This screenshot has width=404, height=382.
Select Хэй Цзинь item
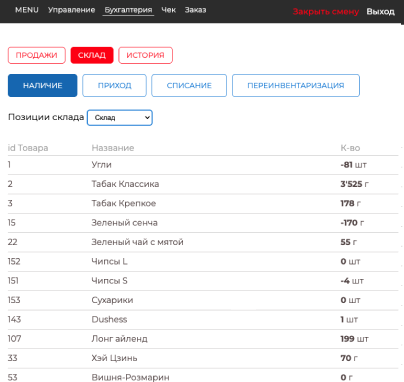[x=114, y=358]
